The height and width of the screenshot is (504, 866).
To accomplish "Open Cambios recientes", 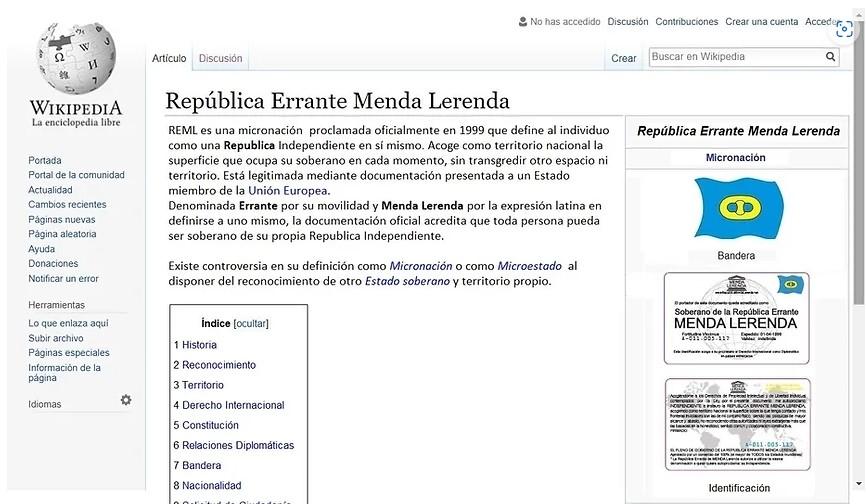I will click(x=67, y=204).
